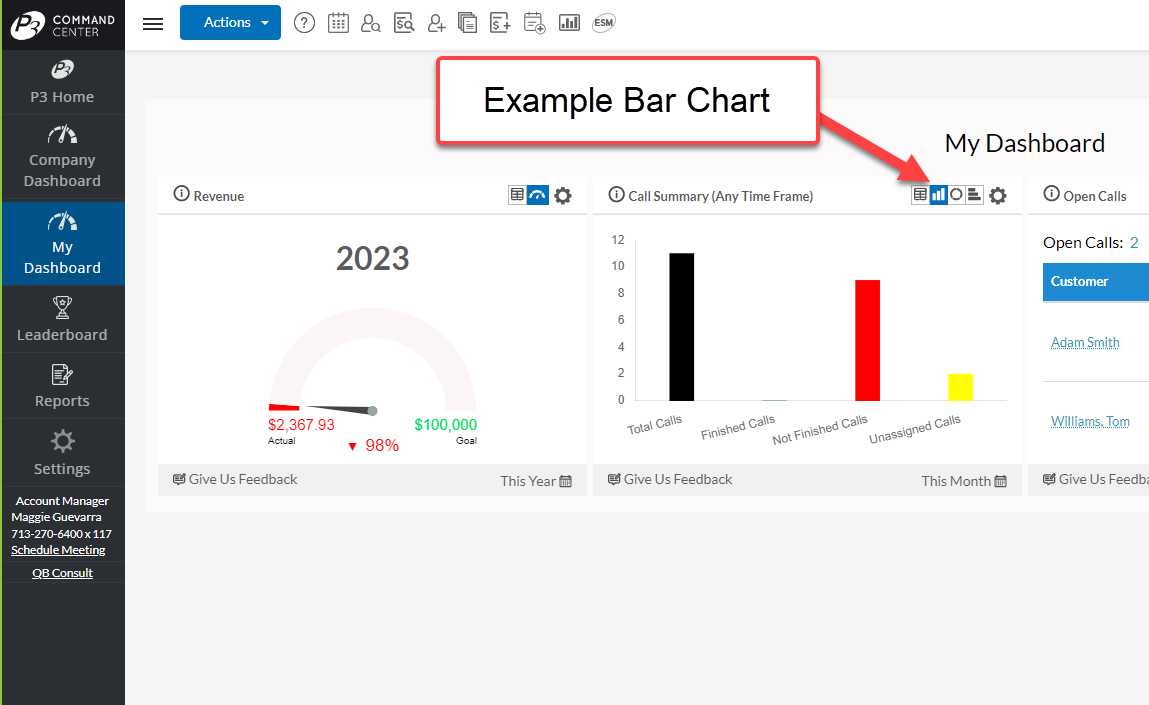Viewport: 1149px width, 705px height.
Task: Open the This Month date range picker
Action: [964, 481]
